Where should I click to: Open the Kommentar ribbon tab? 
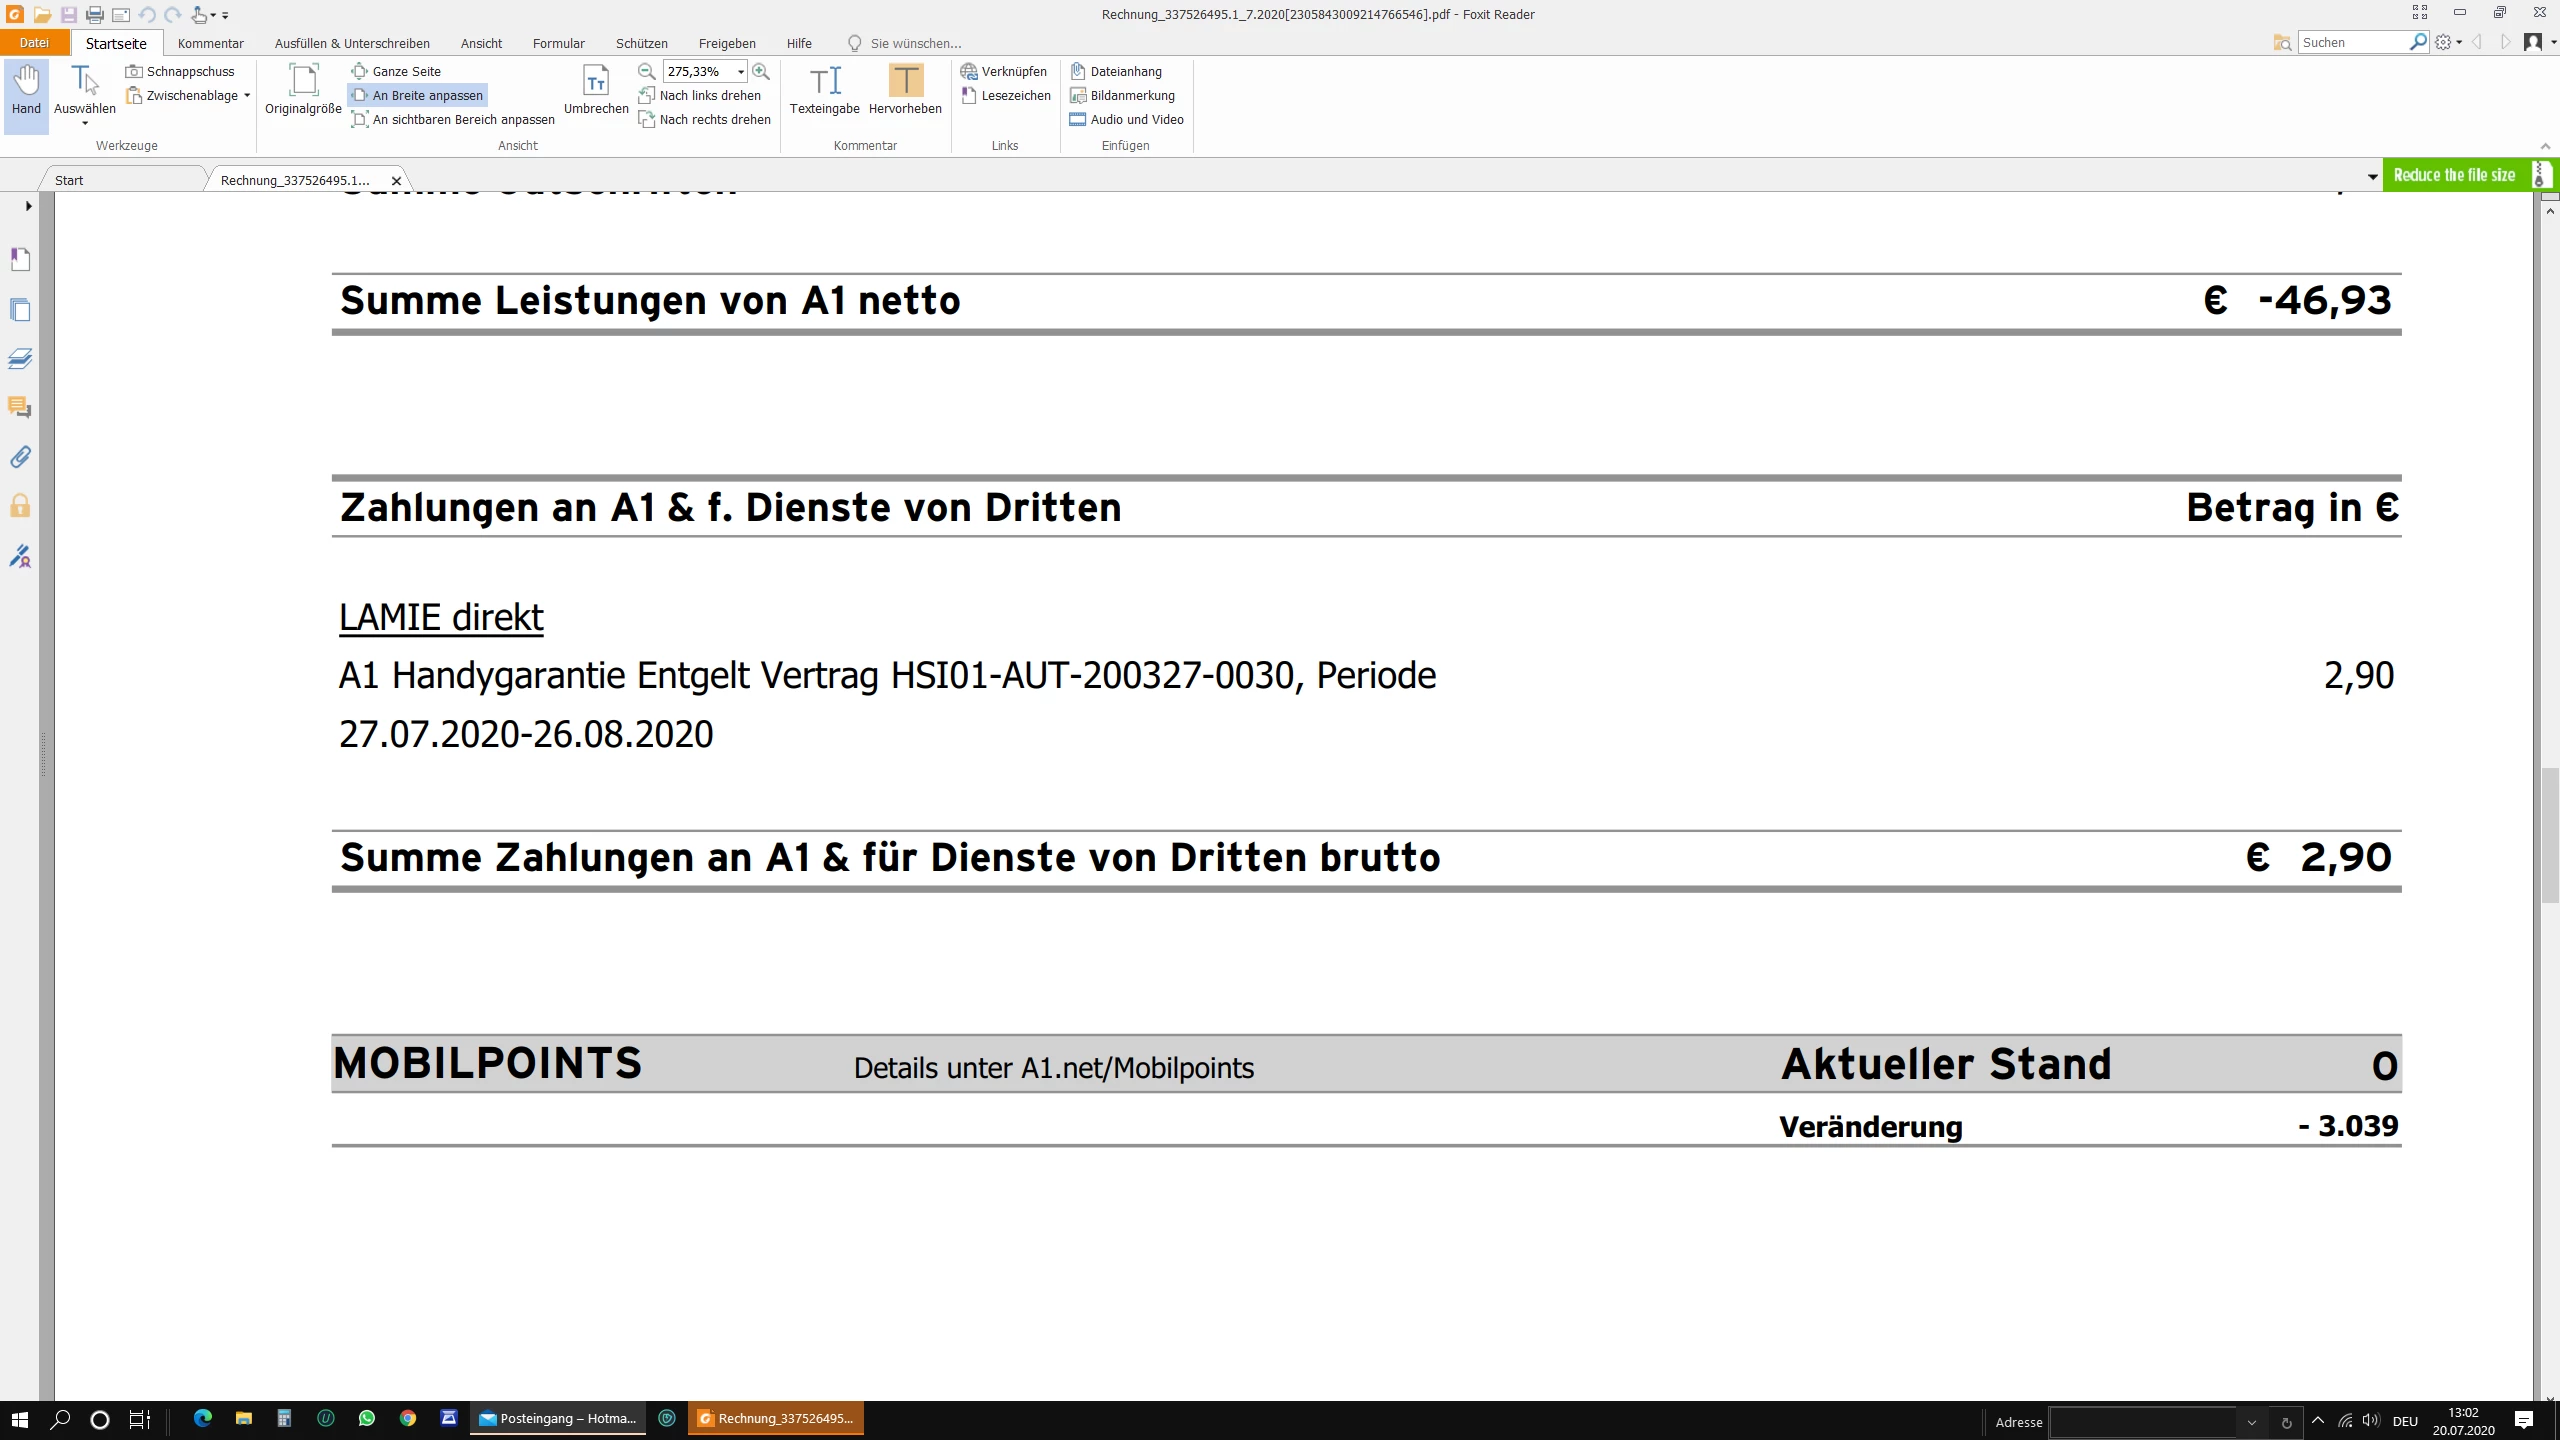(x=210, y=43)
